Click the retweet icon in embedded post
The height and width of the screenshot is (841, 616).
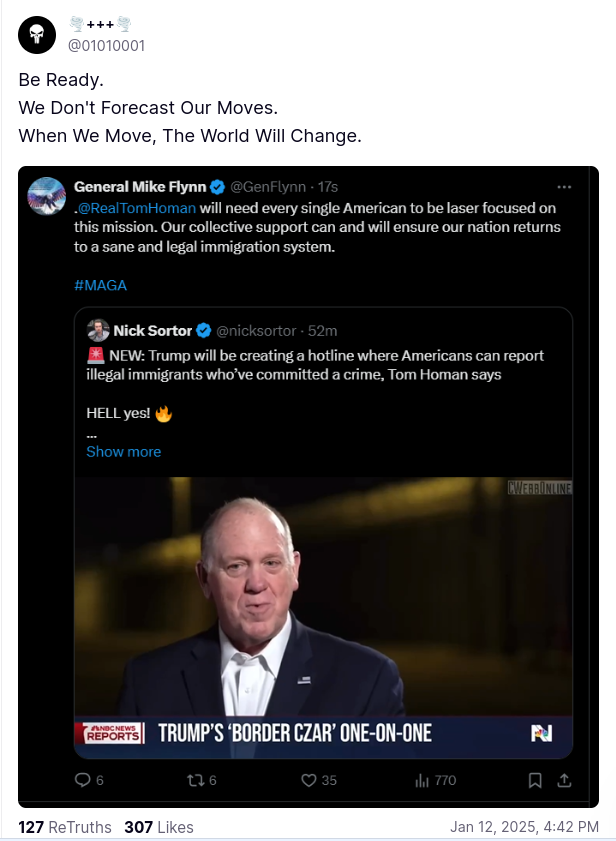pos(196,780)
